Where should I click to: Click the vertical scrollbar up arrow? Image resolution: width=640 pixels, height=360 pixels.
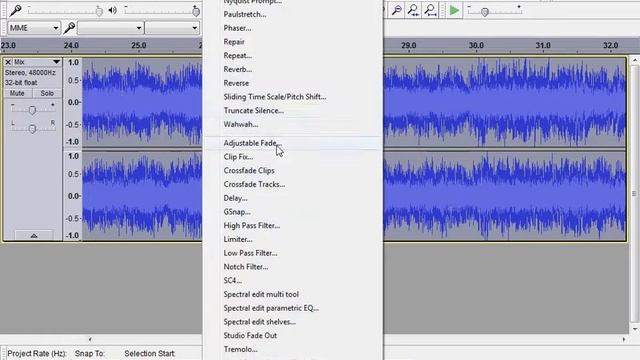tap(635, 60)
